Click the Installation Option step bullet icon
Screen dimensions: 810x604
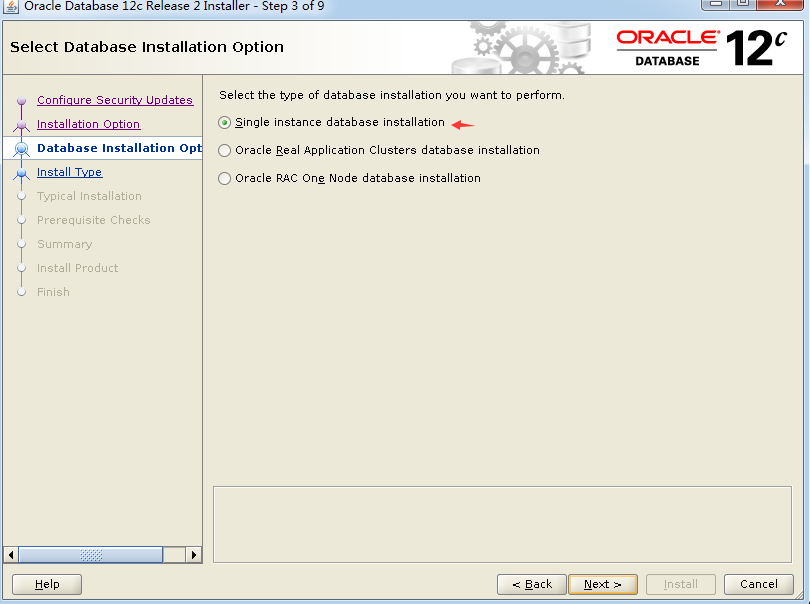[21, 125]
